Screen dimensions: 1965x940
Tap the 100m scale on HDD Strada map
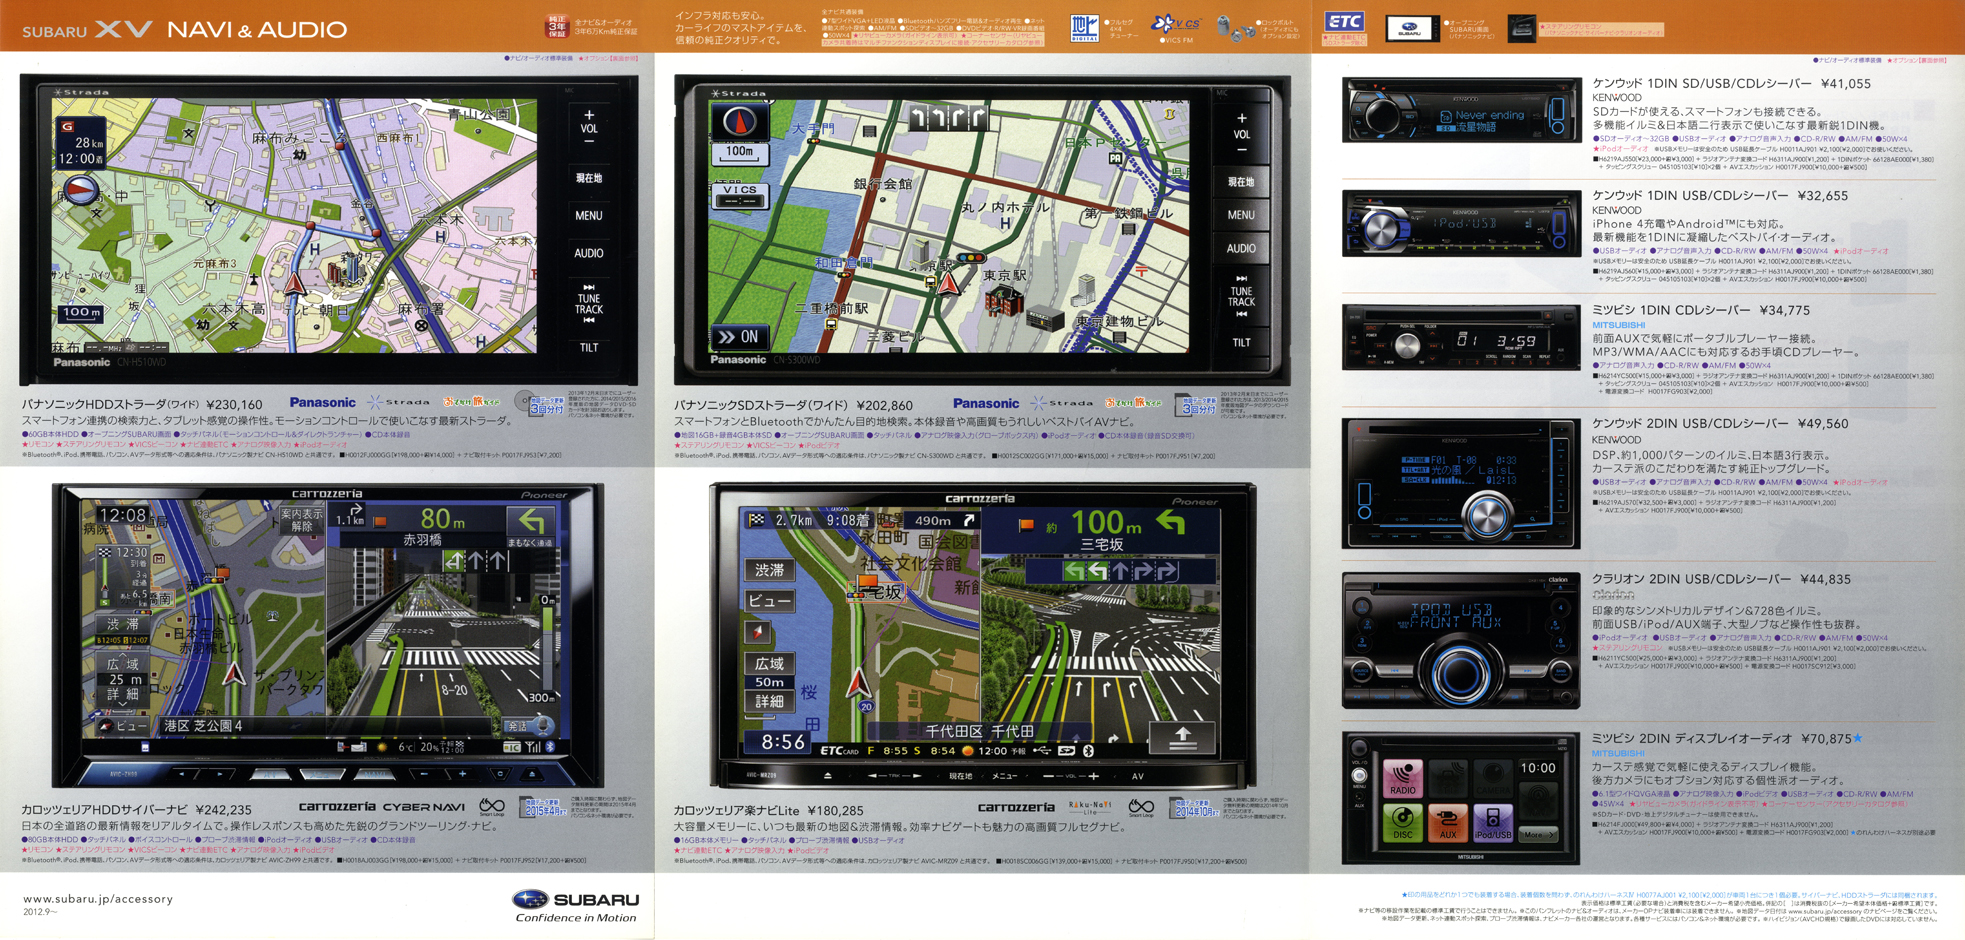pyautogui.click(x=81, y=313)
